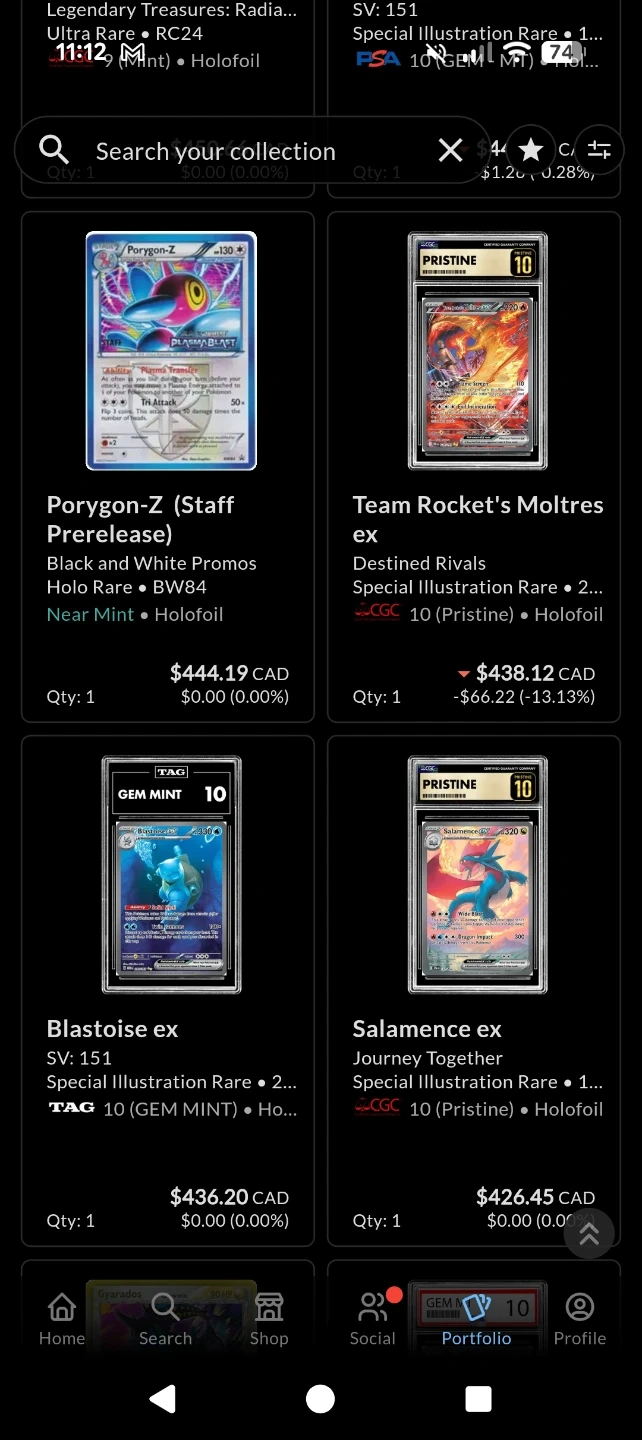Tap the magnifier icon in the collection search bar

[54, 150]
